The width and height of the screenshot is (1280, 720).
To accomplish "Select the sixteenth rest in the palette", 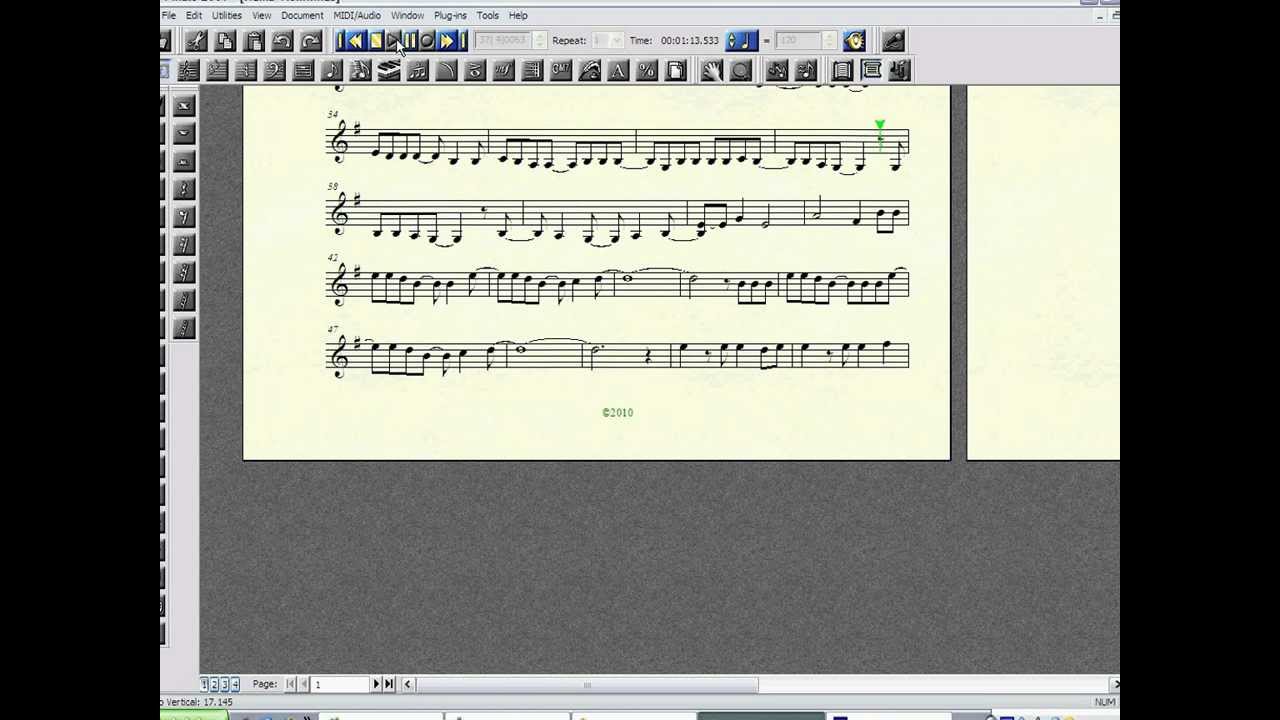I will click(184, 245).
